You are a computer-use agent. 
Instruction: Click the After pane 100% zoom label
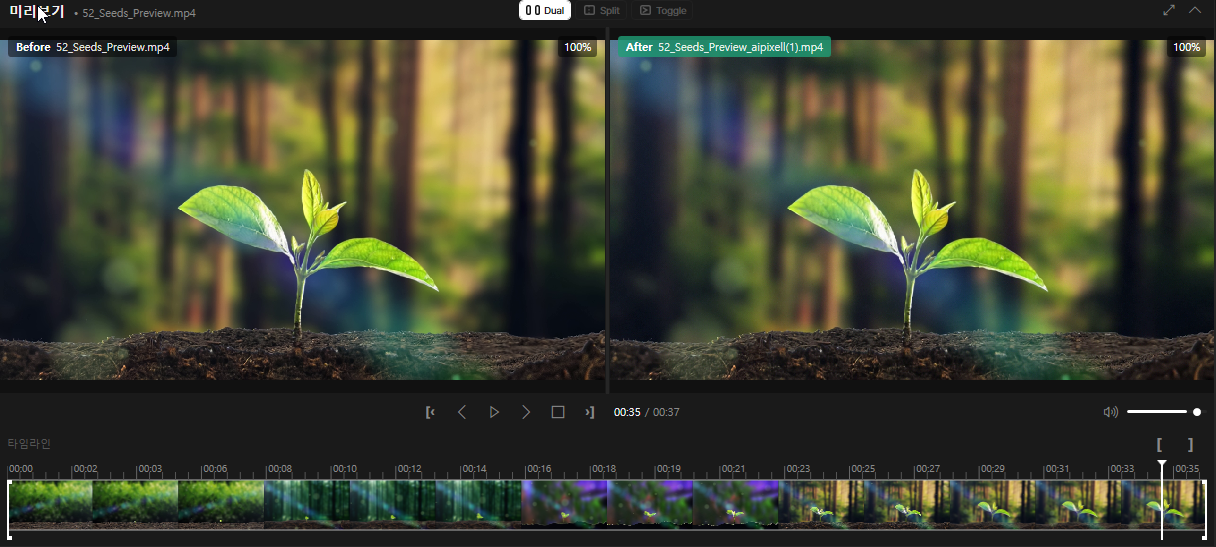(x=1187, y=47)
